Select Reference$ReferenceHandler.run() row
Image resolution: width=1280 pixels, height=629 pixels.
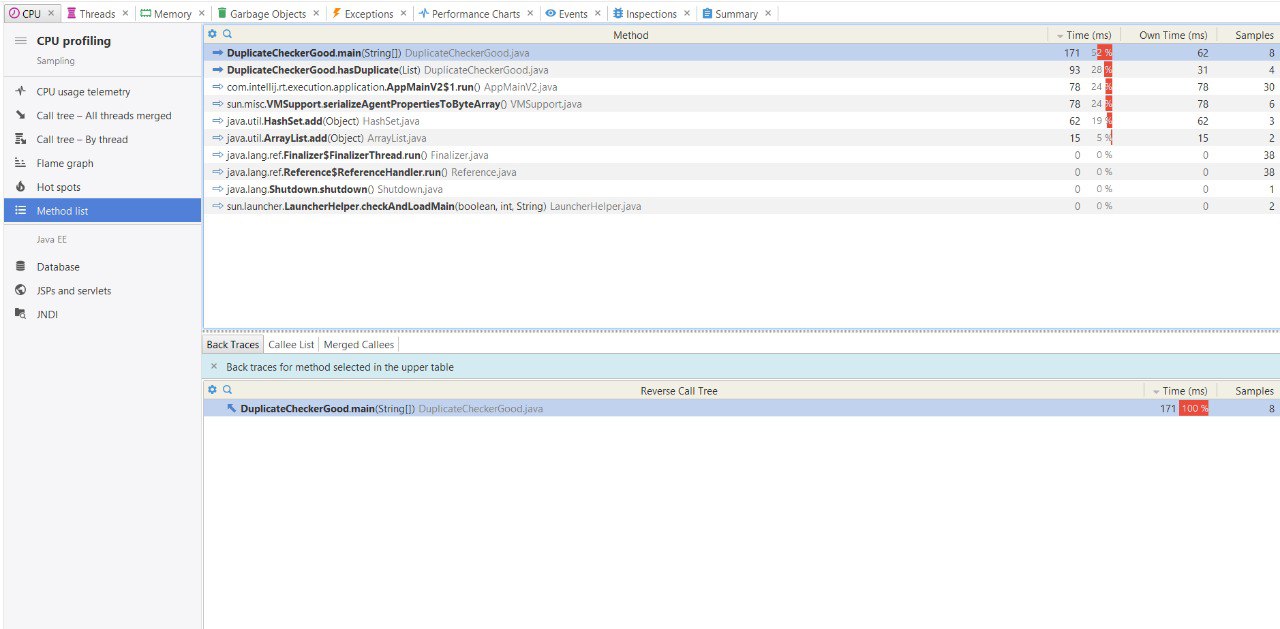(x=741, y=172)
